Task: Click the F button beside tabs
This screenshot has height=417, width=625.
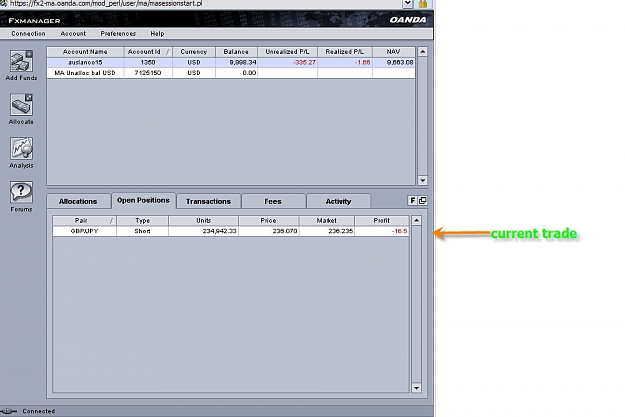Action: [x=413, y=201]
